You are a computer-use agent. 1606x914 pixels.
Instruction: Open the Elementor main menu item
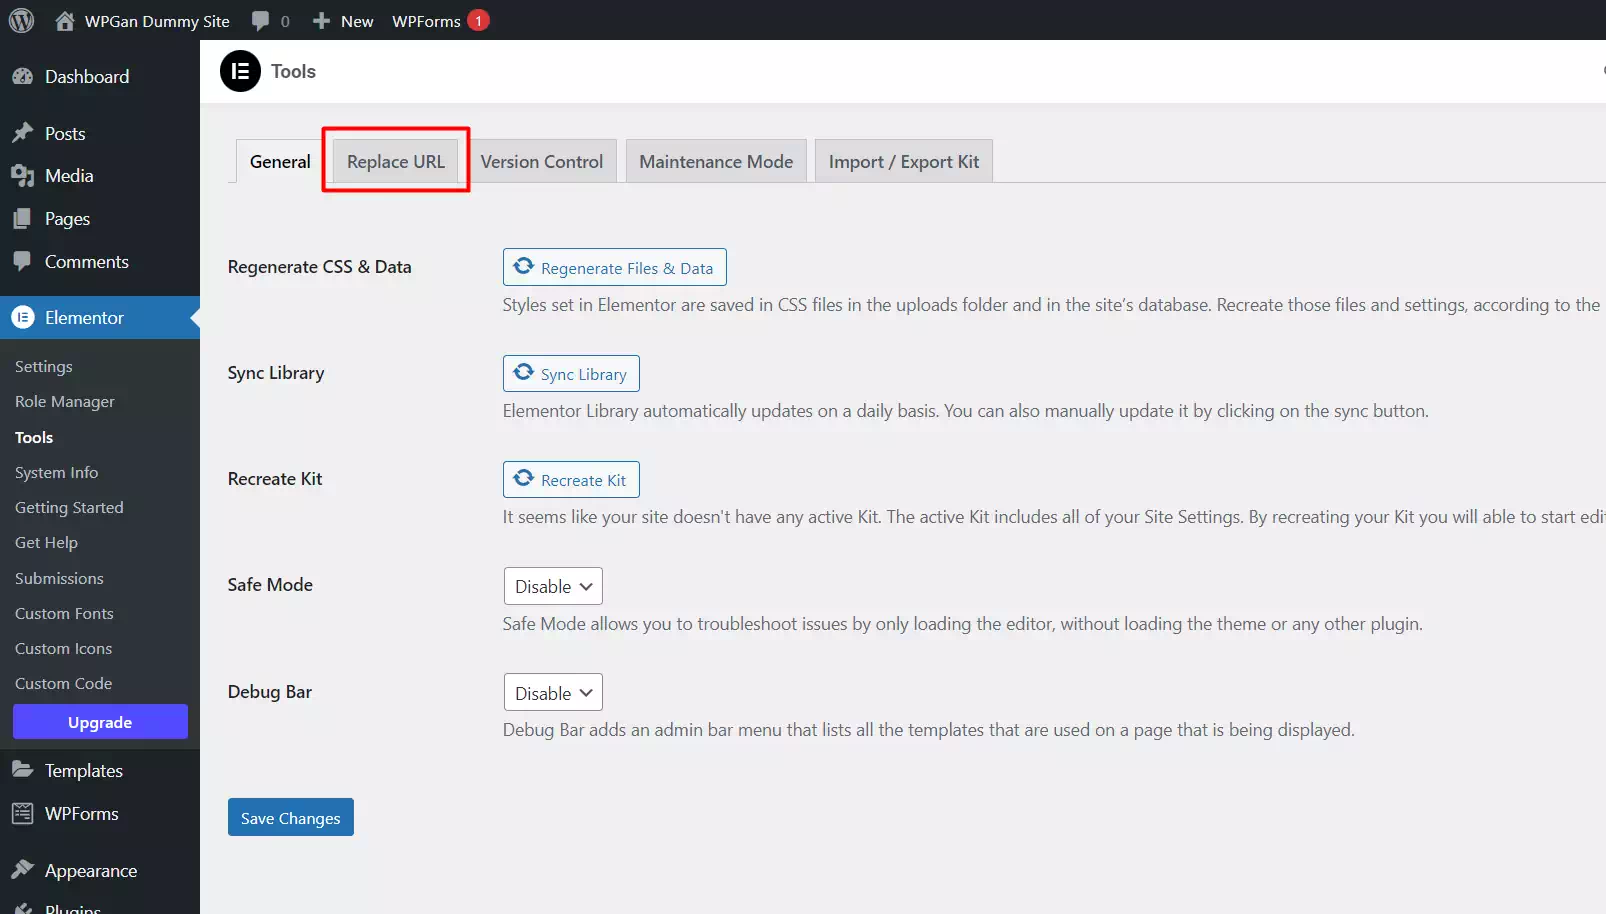[x=100, y=318]
